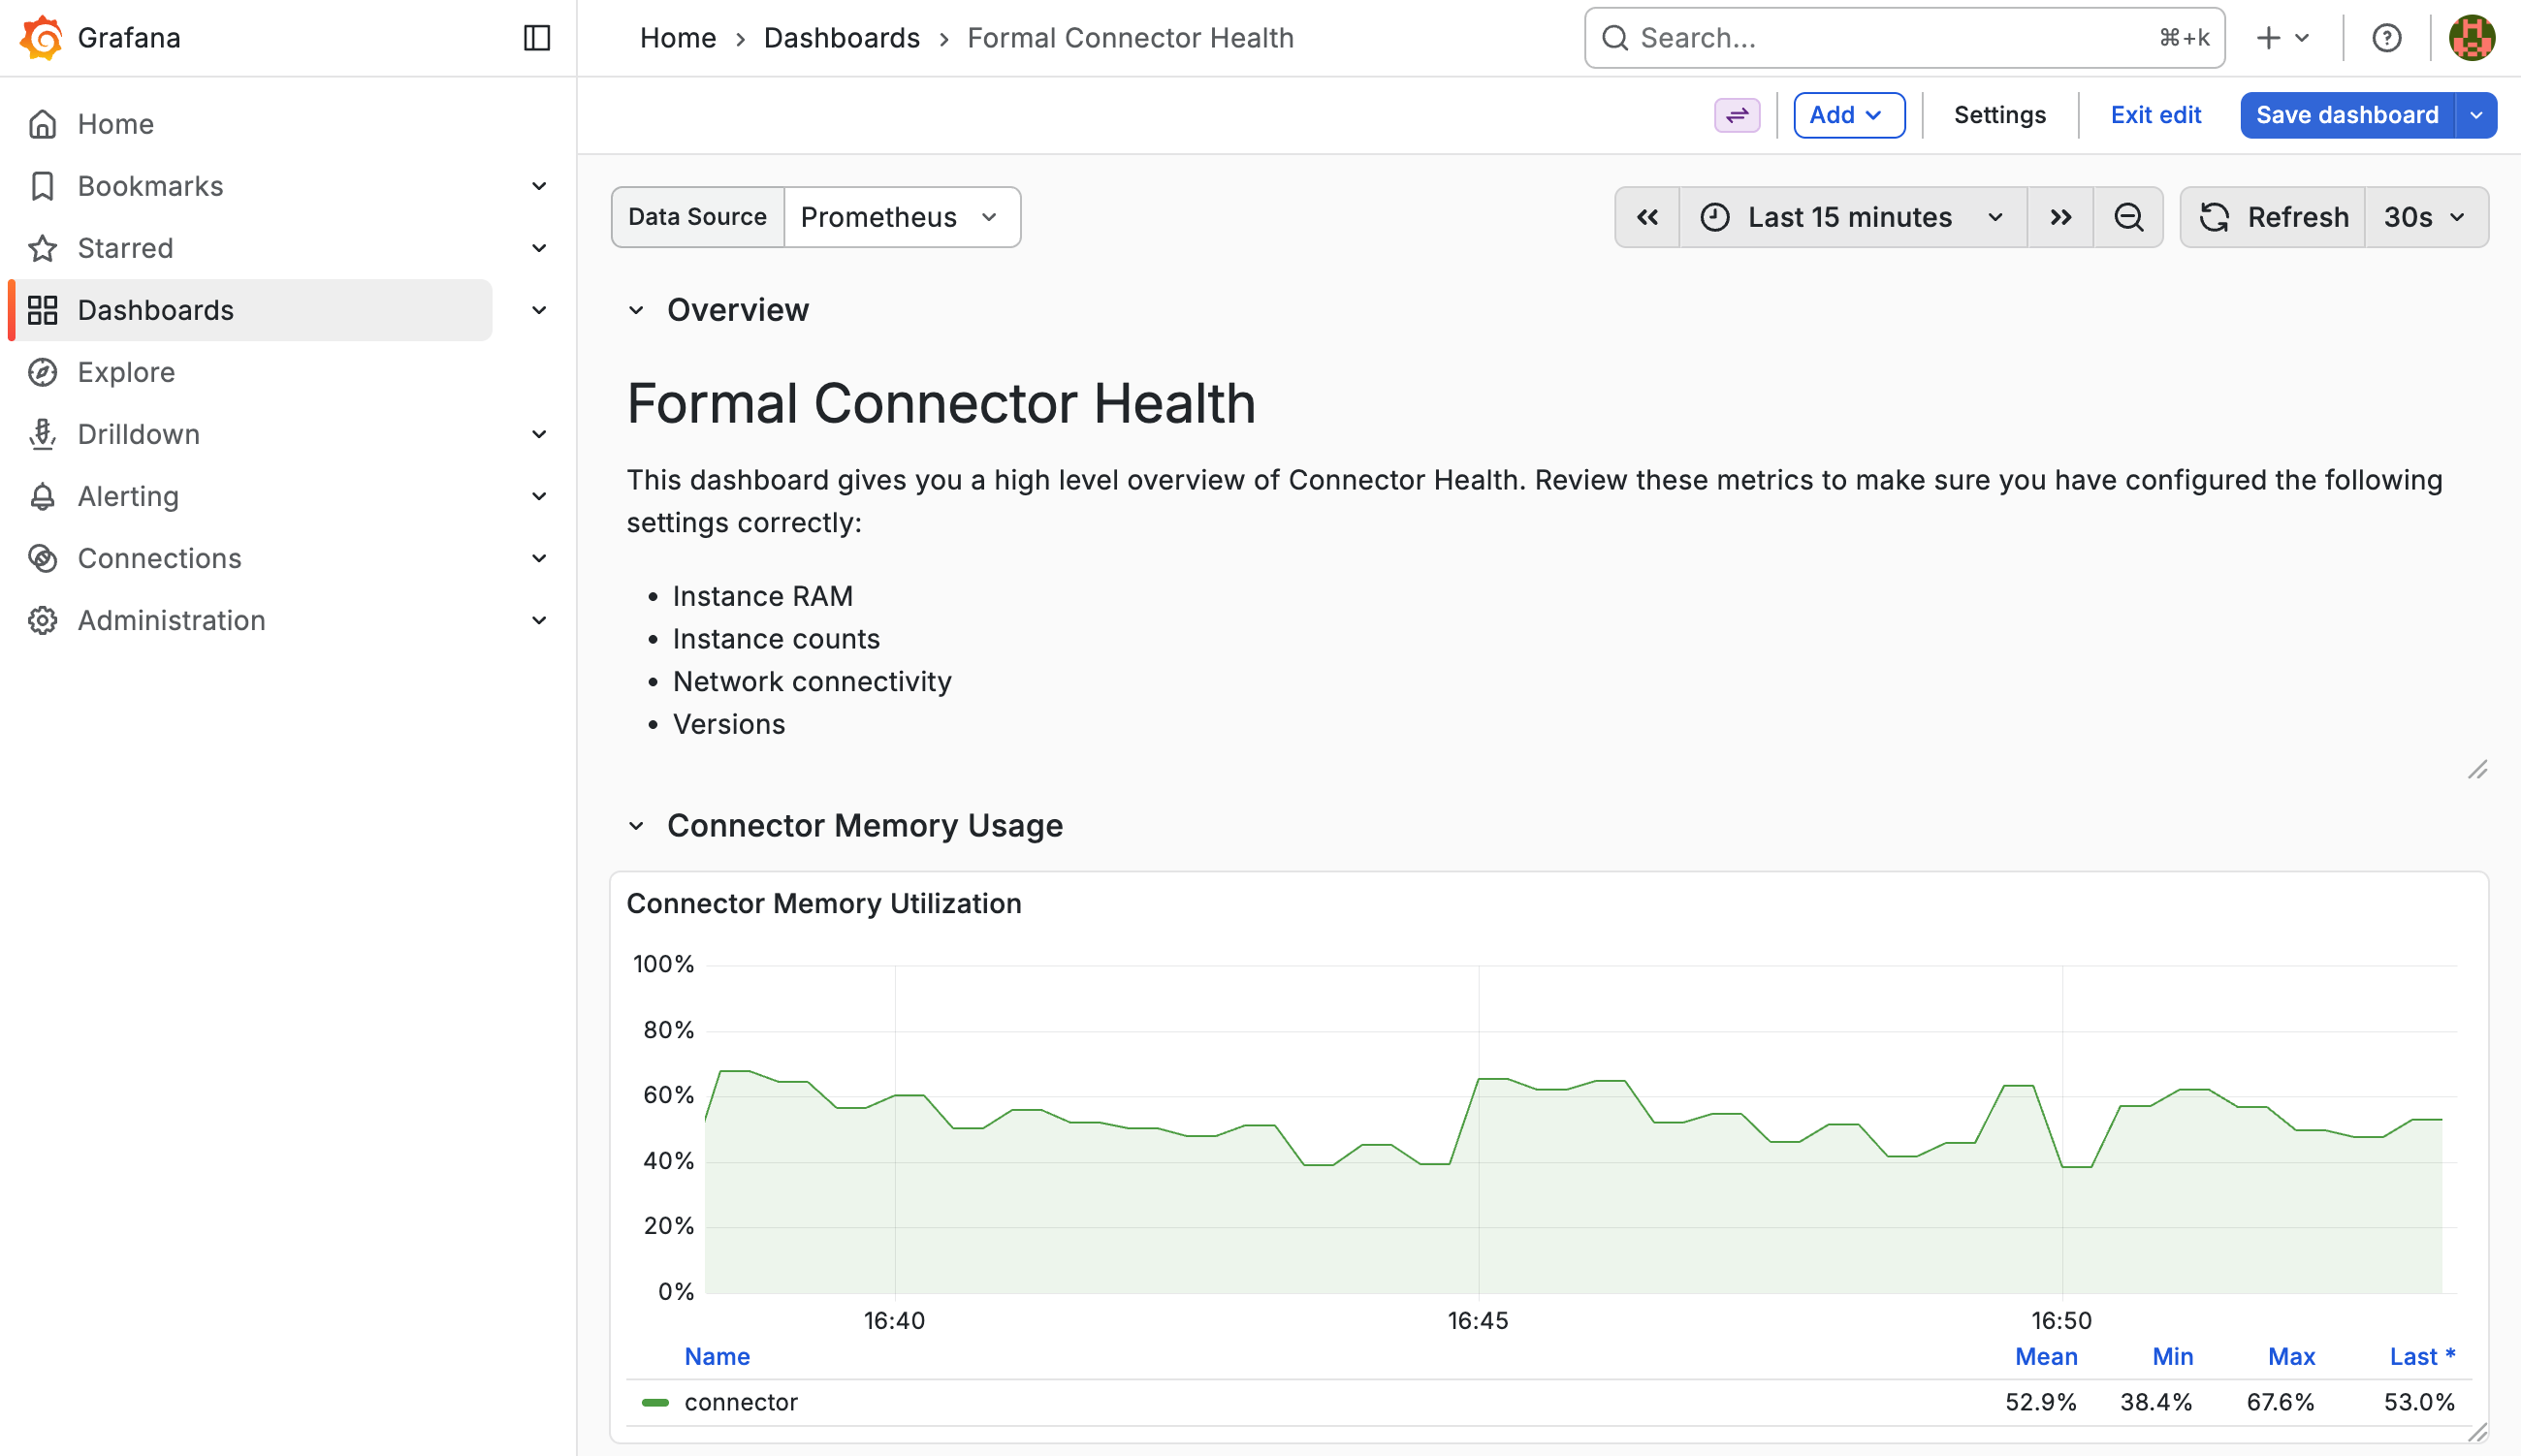Open the help question mark icon
The width and height of the screenshot is (2521, 1456).
[x=2386, y=38]
